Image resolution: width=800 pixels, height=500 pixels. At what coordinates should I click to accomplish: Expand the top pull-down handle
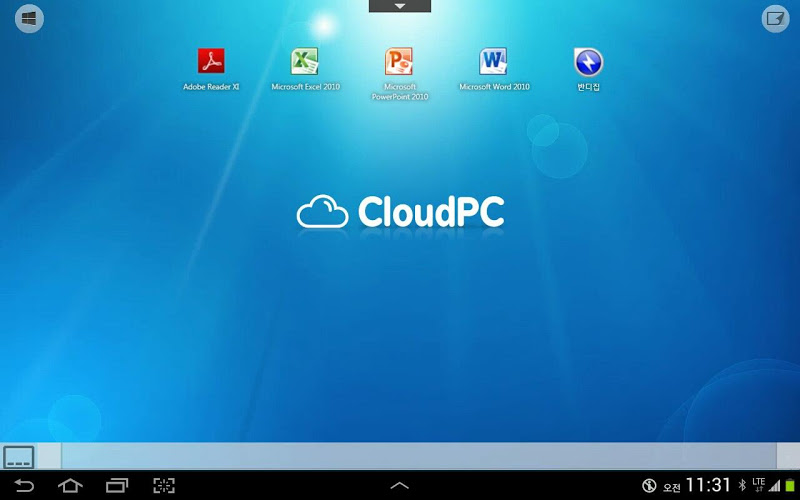(399, 6)
